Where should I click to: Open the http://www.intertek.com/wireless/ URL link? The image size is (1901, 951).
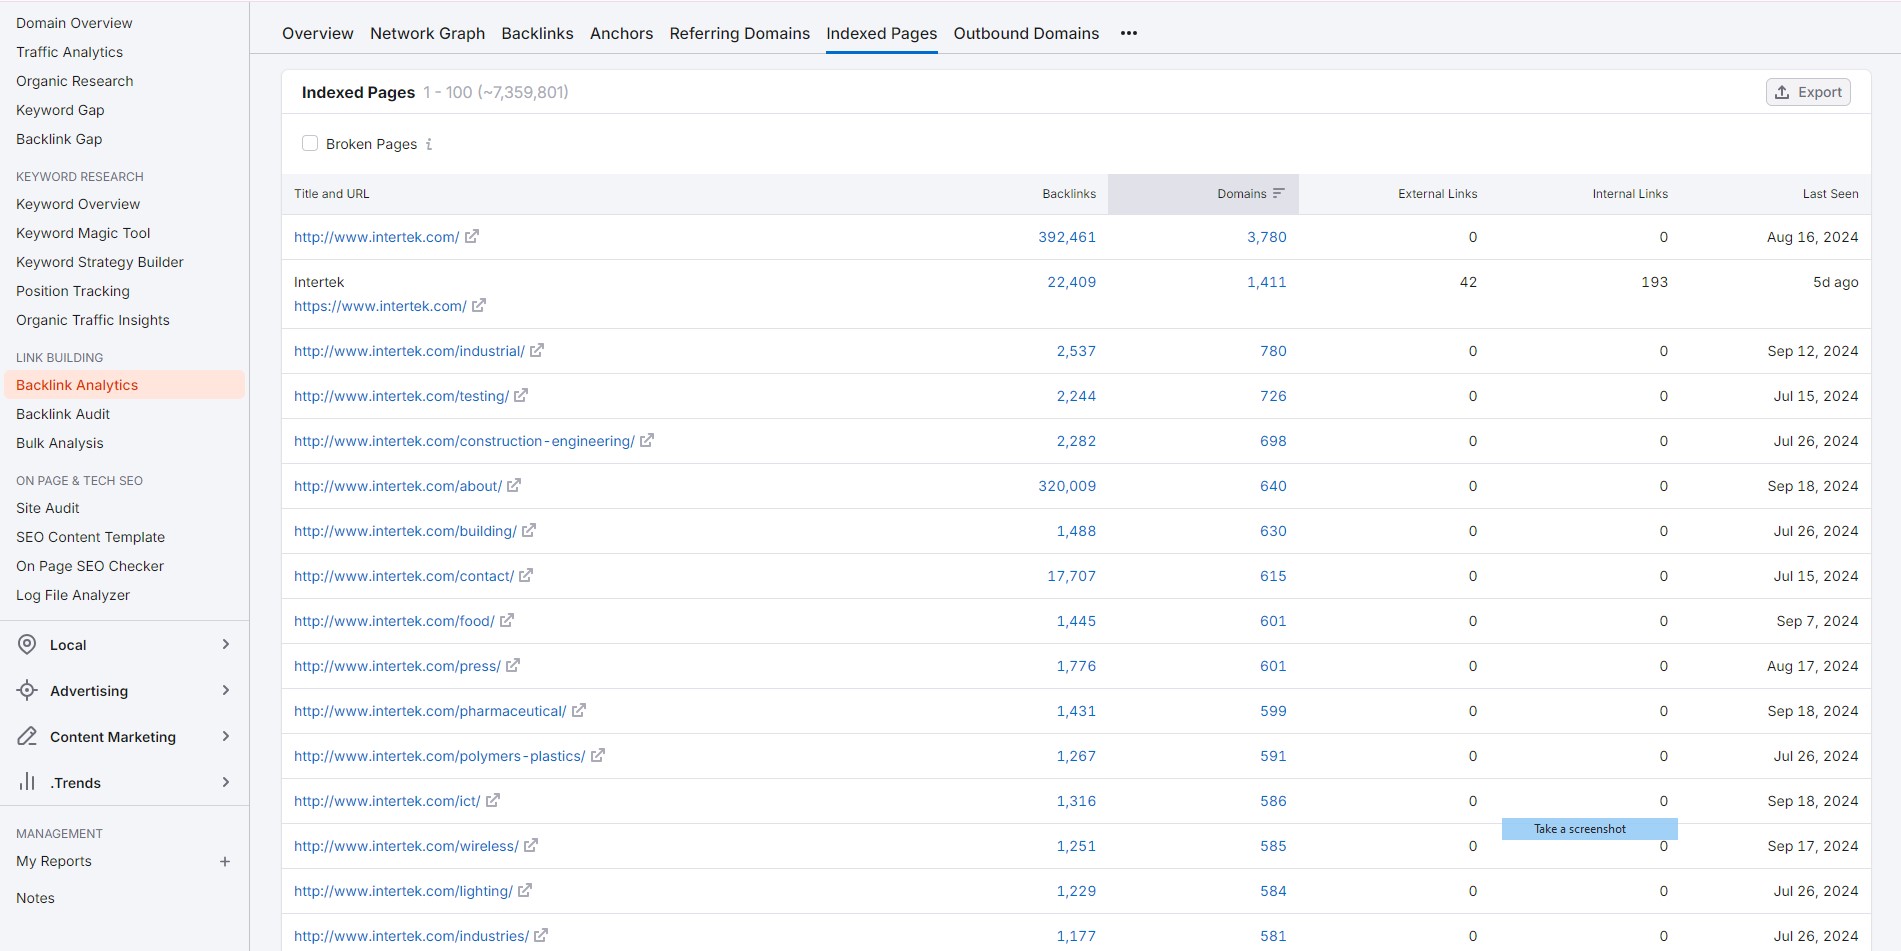[406, 846]
